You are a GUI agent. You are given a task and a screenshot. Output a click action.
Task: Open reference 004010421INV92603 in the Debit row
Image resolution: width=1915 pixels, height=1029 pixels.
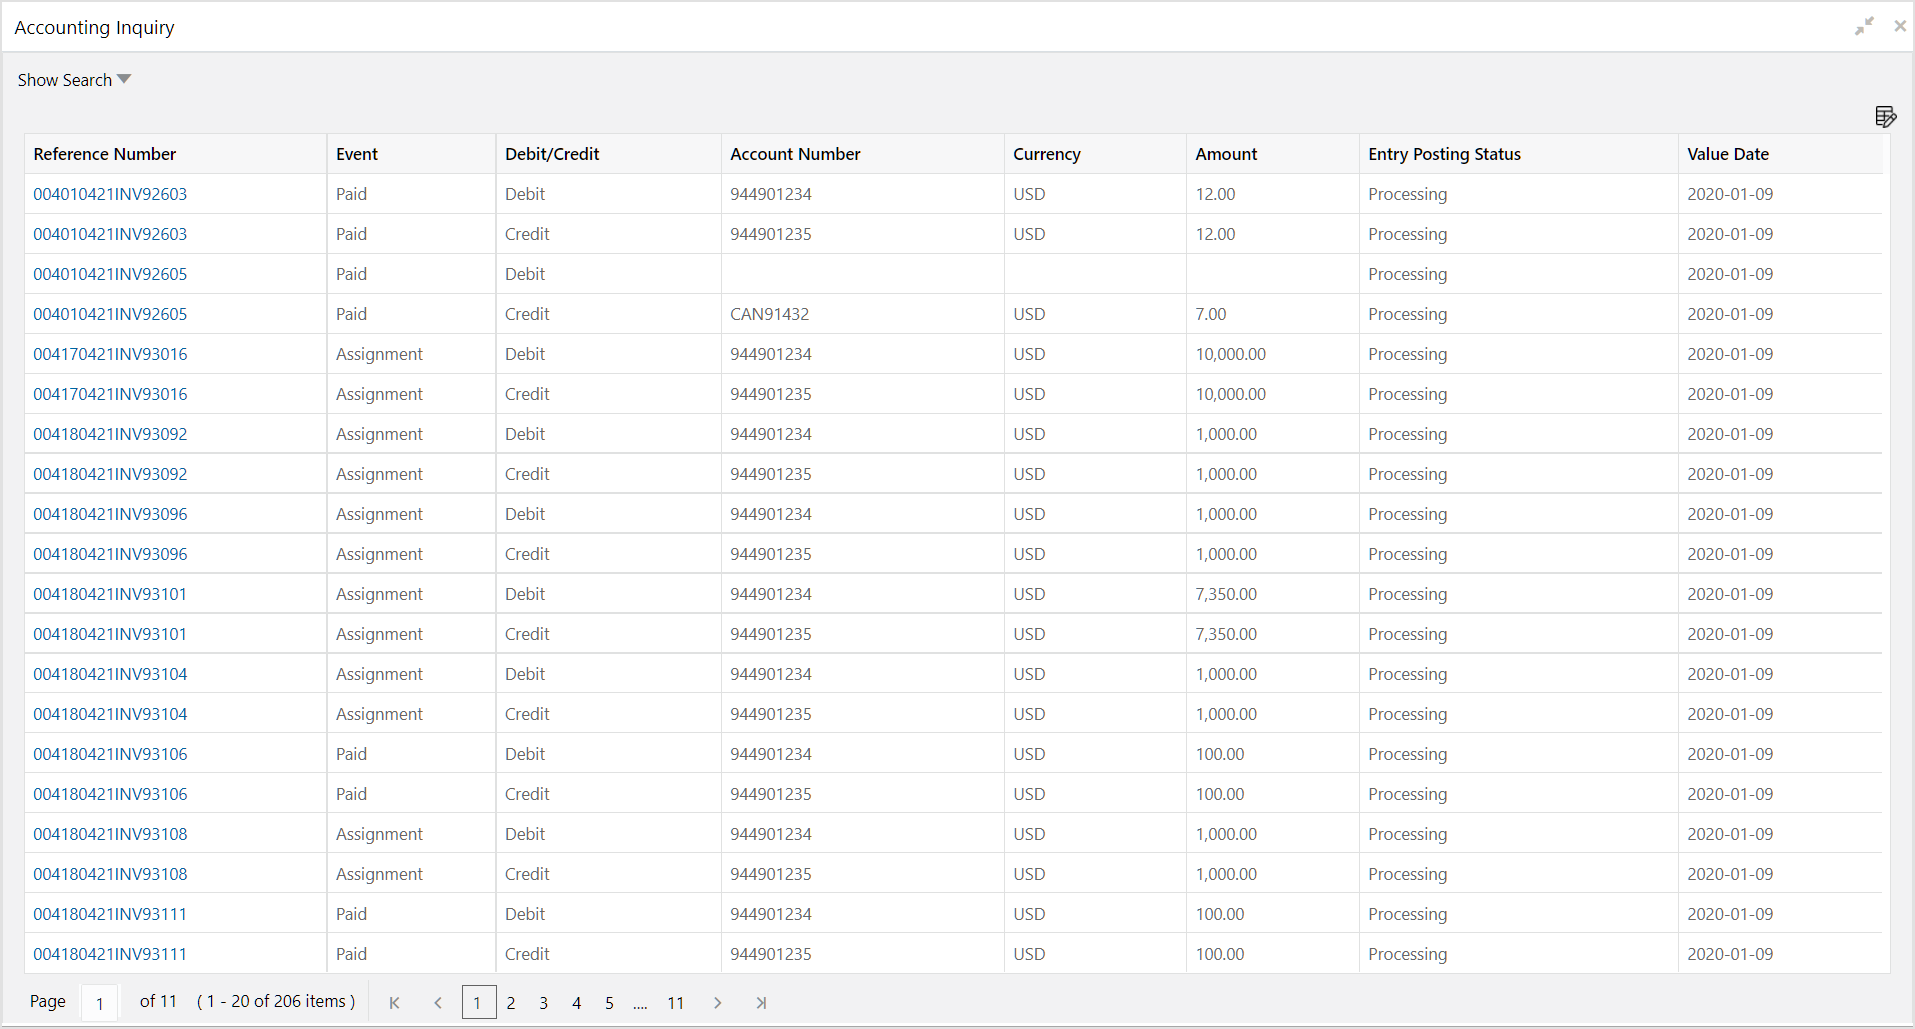pos(110,194)
